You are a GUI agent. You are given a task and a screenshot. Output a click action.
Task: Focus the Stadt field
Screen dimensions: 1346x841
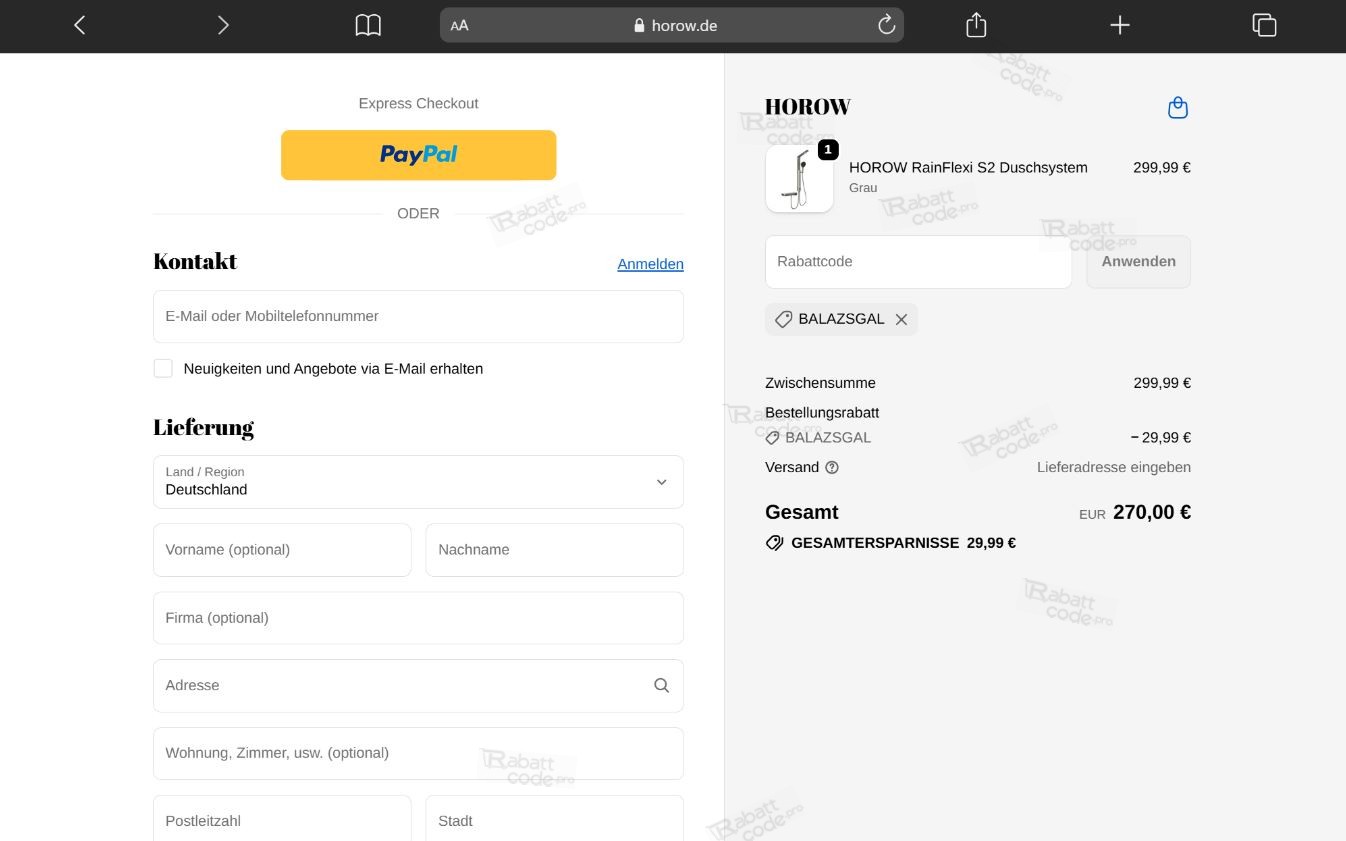[x=555, y=820]
